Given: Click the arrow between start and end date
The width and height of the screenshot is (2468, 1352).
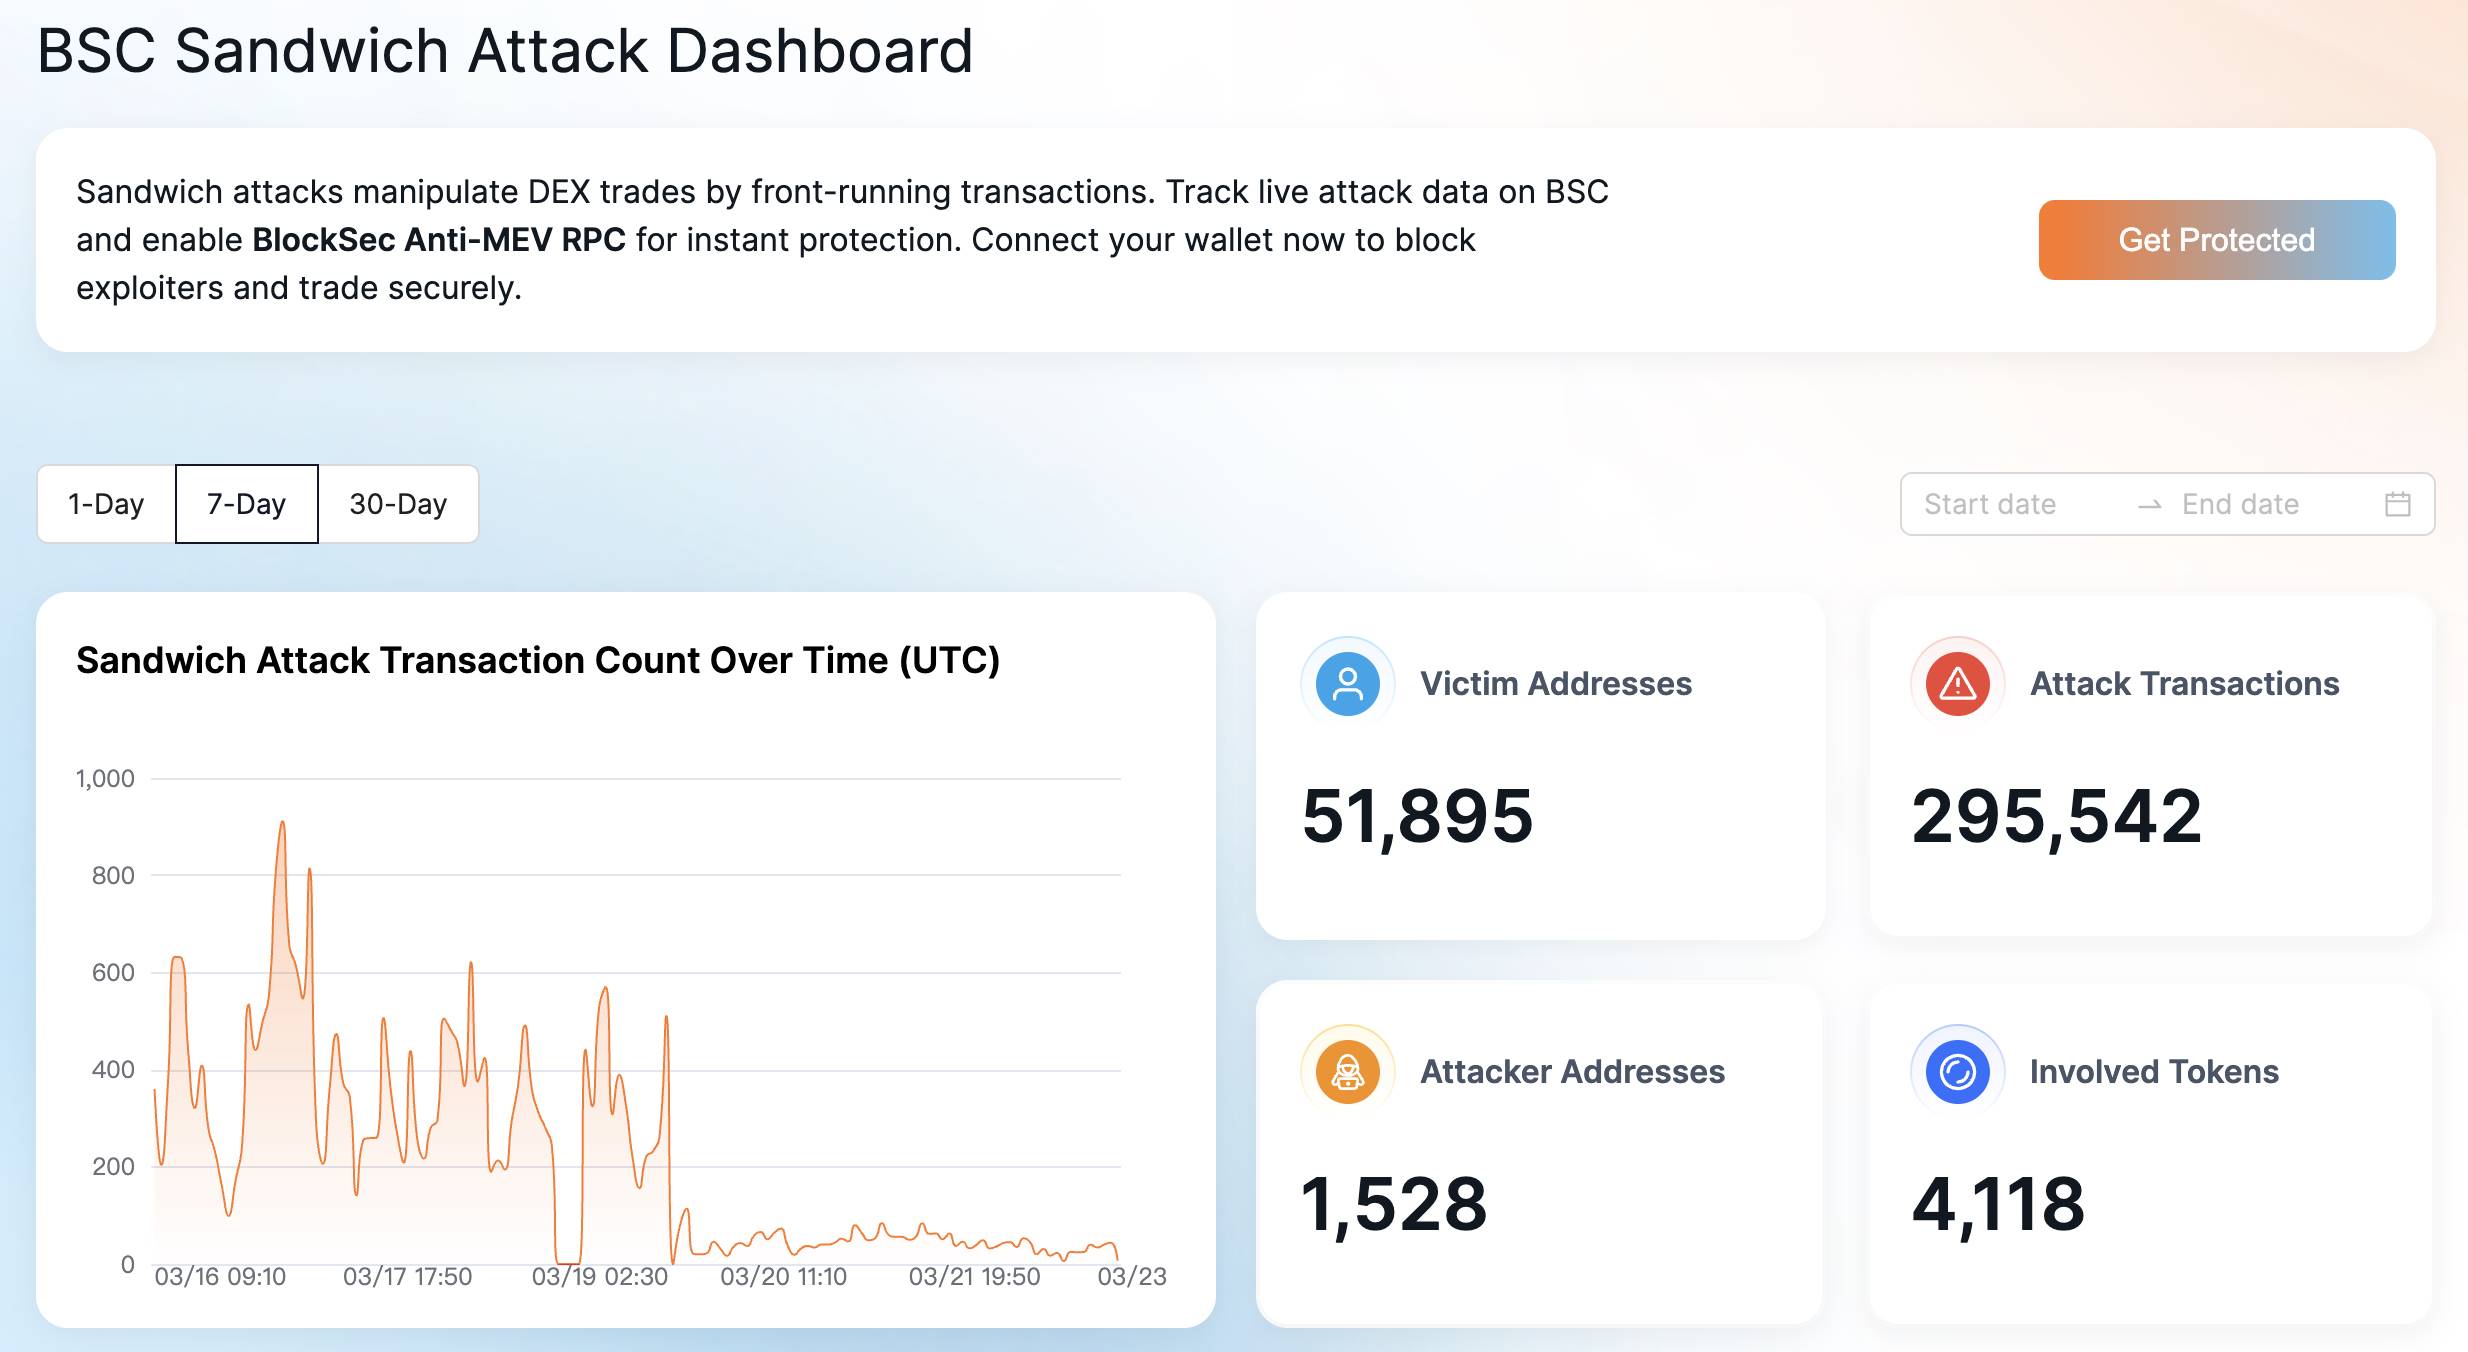Looking at the screenshot, I should click(x=2149, y=505).
